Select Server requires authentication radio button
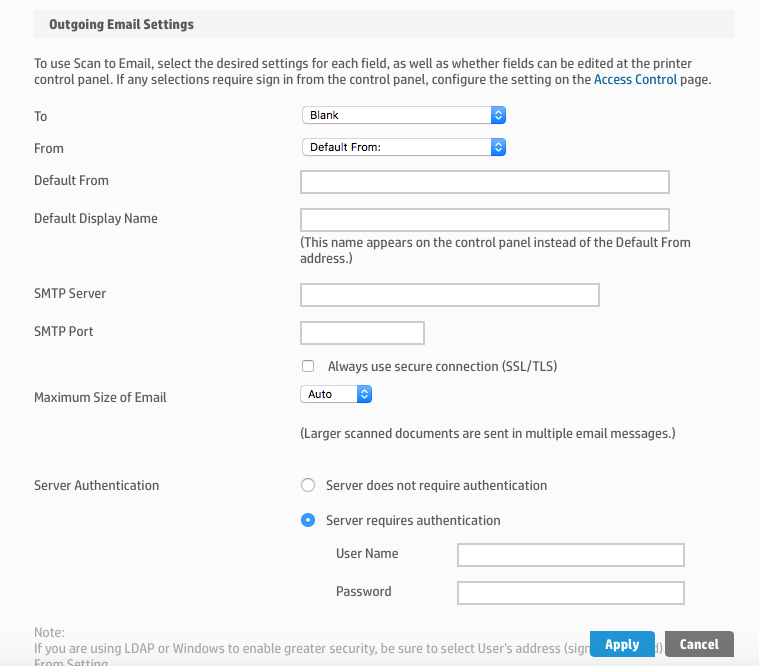Viewport: 759px width, 666px height. (308, 520)
